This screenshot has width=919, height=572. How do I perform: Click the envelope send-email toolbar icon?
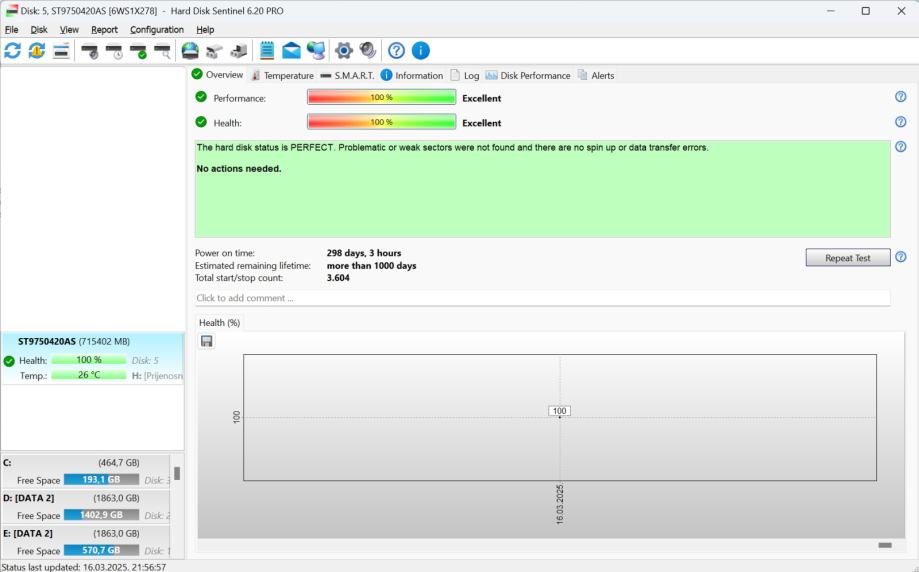point(291,51)
